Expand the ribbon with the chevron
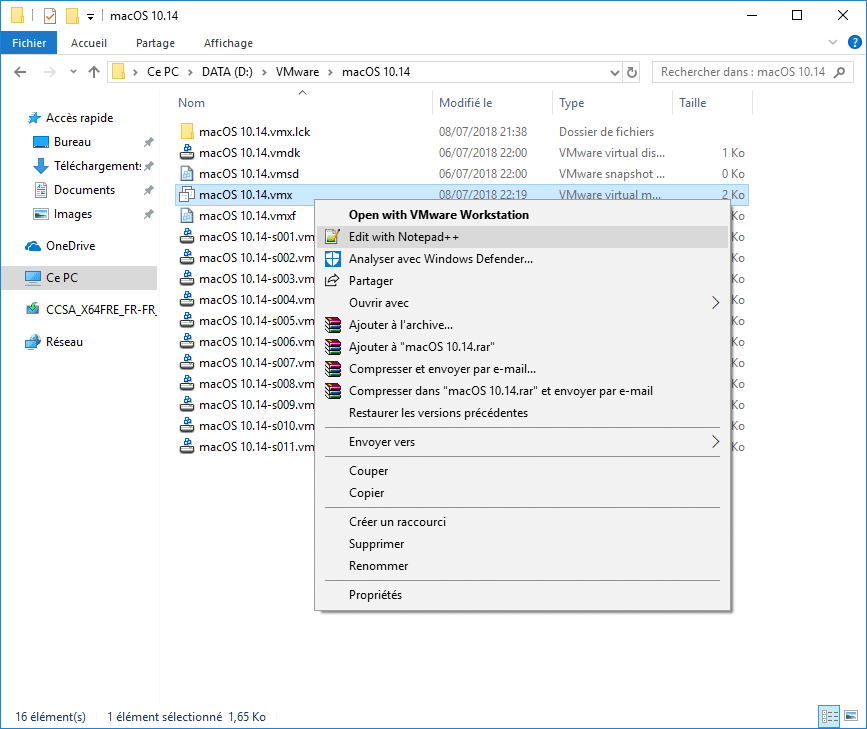This screenshot has height=729, width=867. 833,42
